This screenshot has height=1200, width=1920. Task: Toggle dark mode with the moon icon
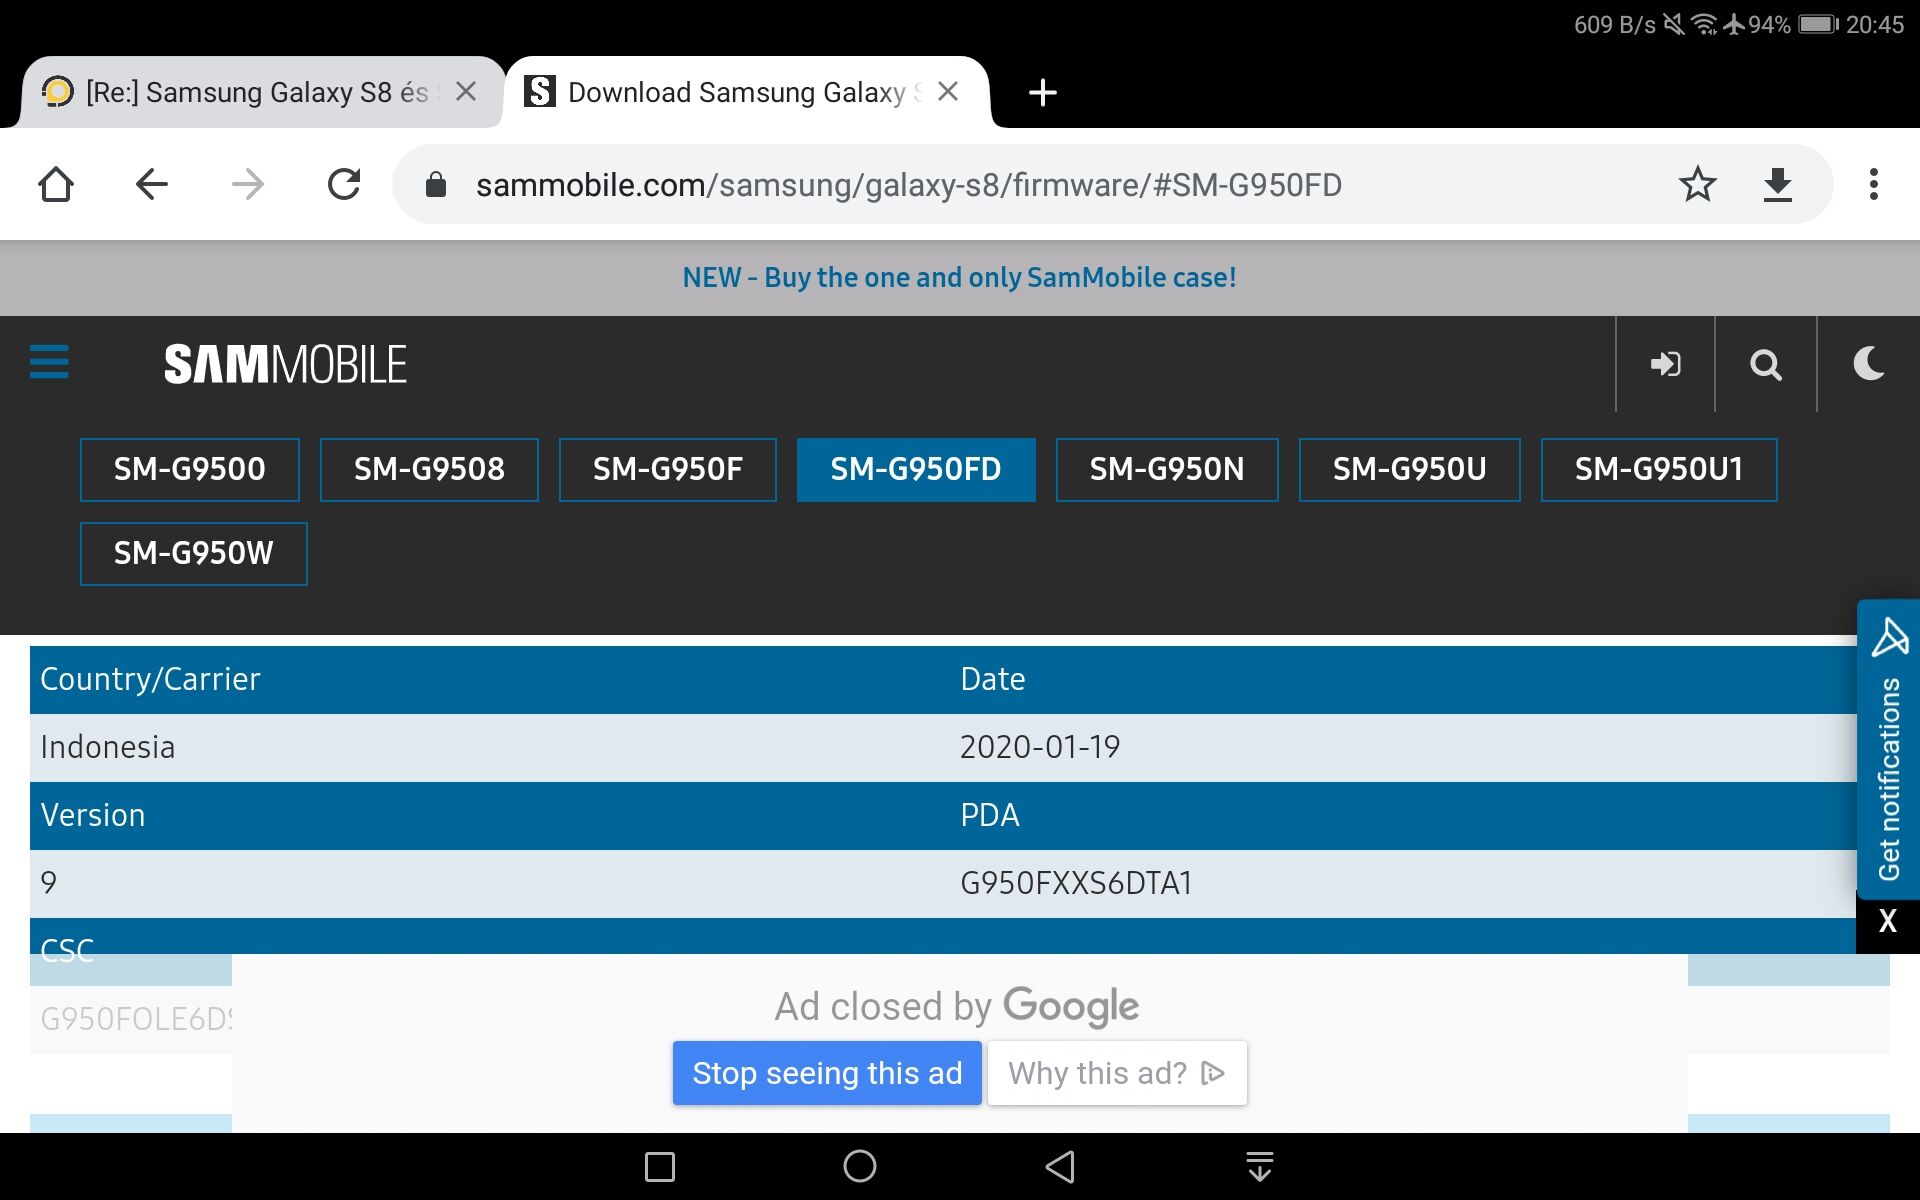pyautogui.click(x=1868, y=364)
